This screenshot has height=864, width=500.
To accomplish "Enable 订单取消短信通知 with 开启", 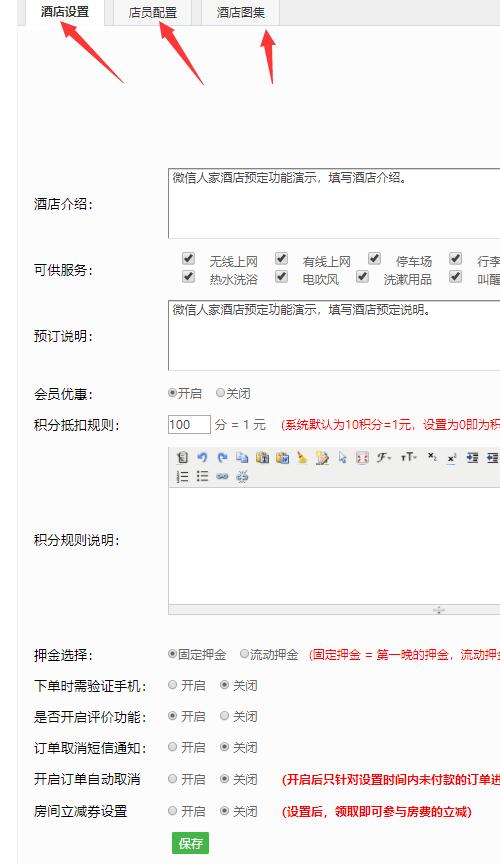I will (x=173, y=747).
